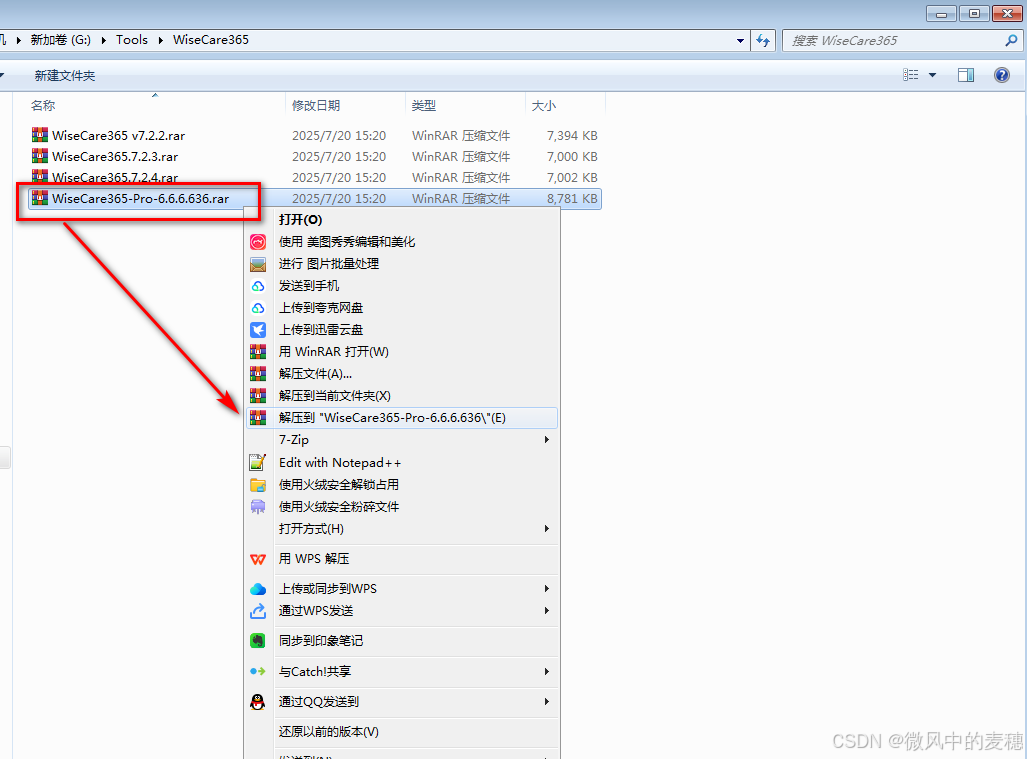Click the Catch! share icon
The height and width of the screenshot is (759, 1027).
(x=258, y=671)
